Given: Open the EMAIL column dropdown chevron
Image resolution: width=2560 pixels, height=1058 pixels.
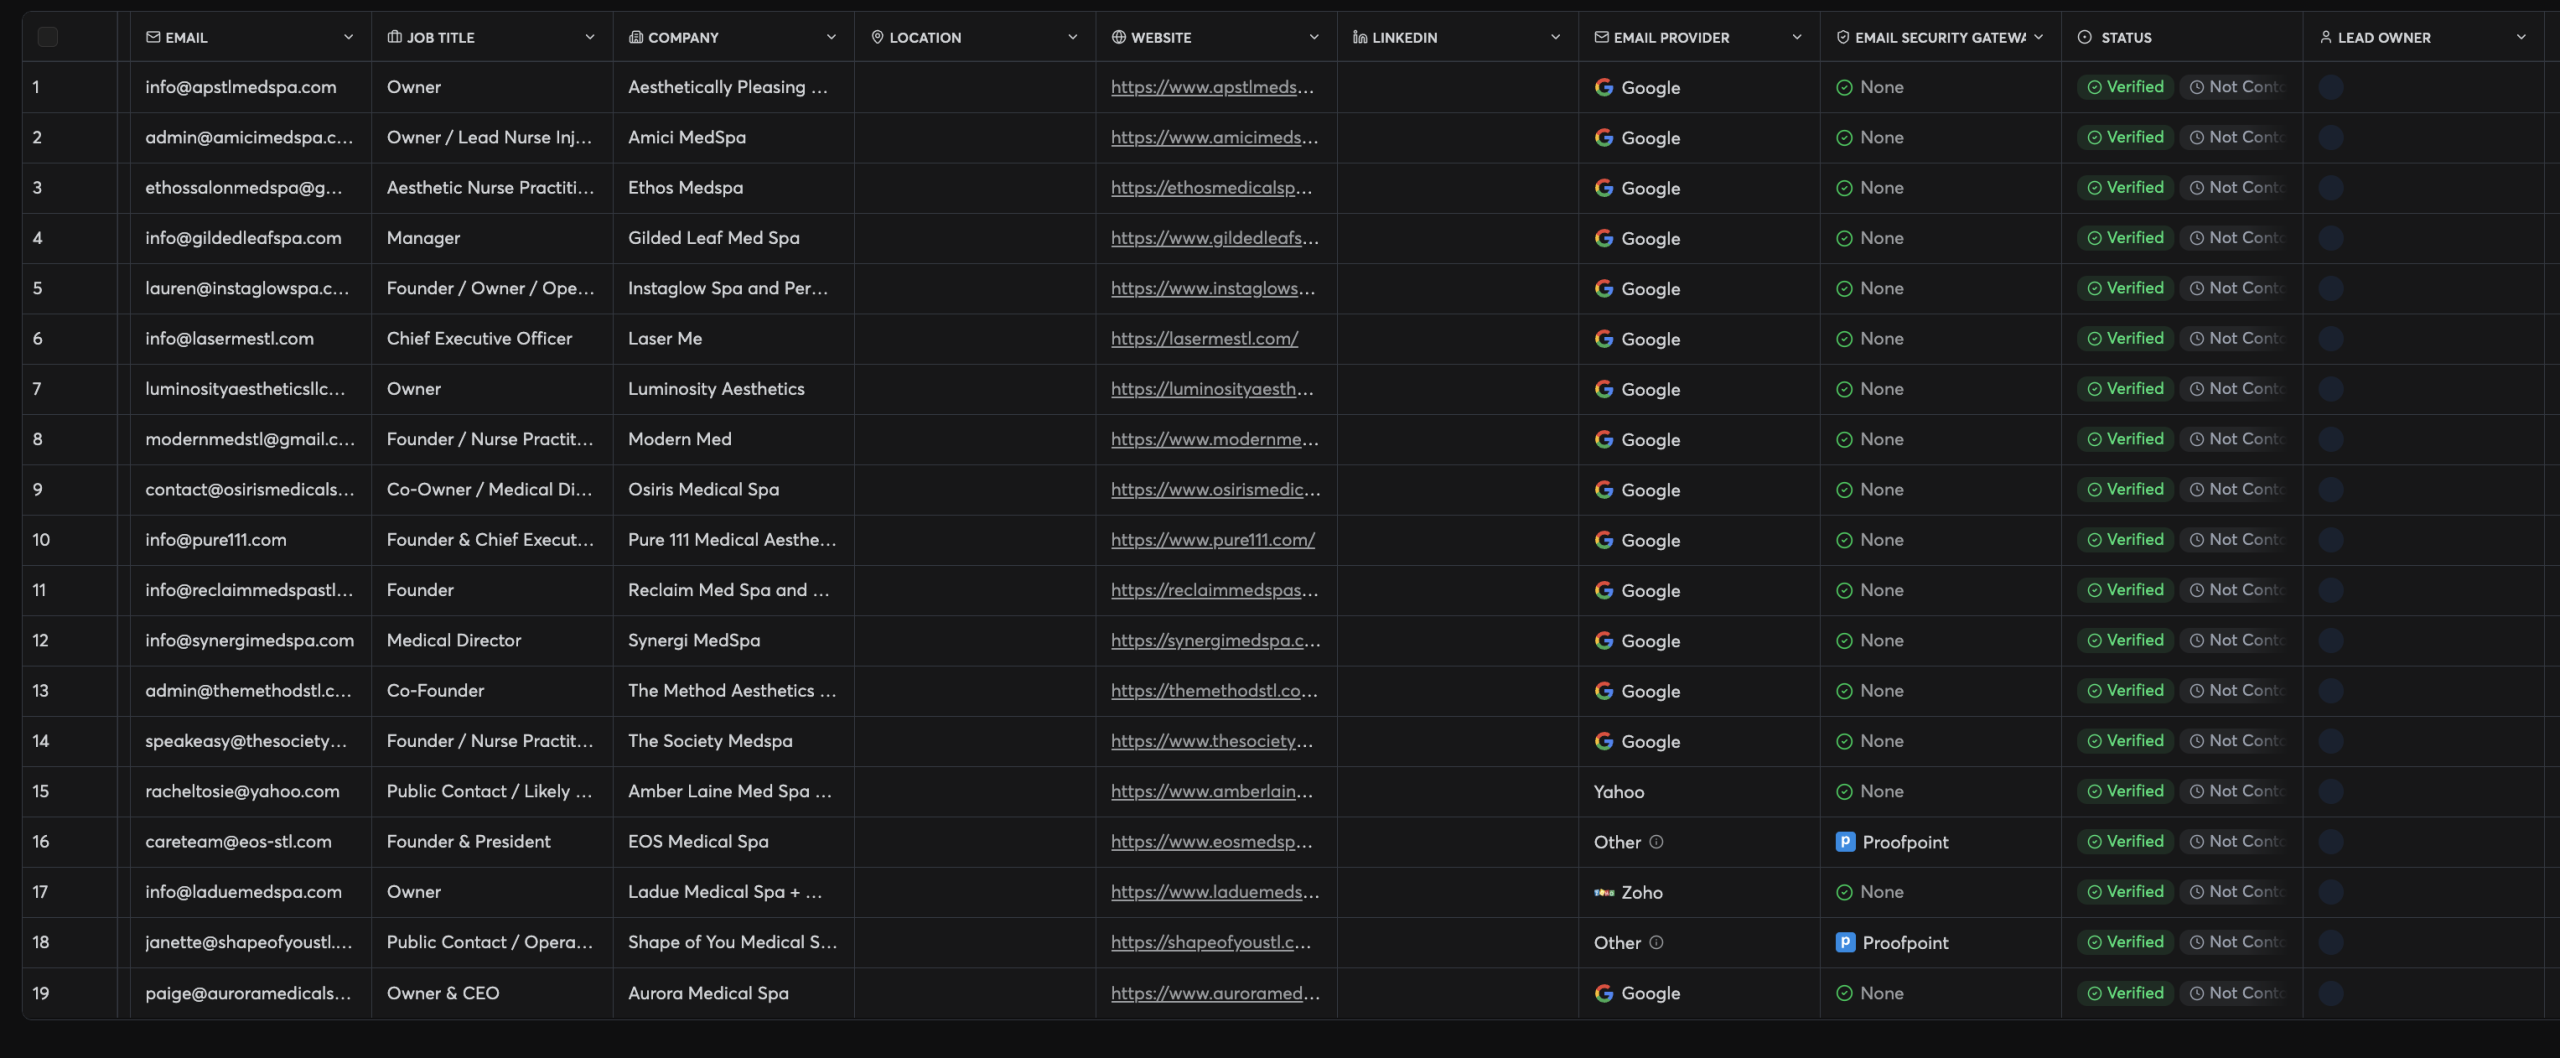Looking at the screenshot, I should 348,37.
